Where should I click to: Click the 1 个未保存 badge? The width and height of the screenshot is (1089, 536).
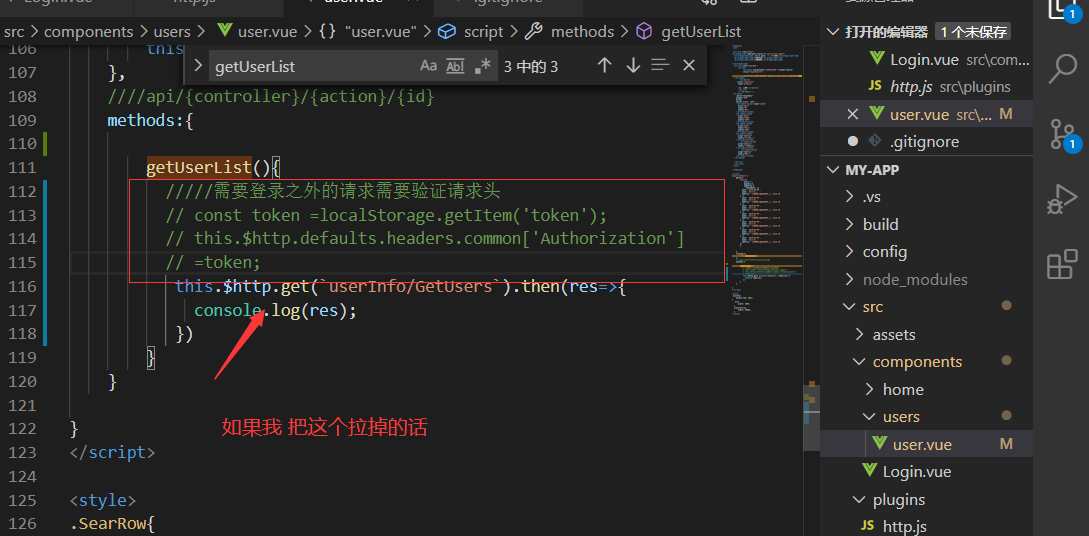coord(972,32)
